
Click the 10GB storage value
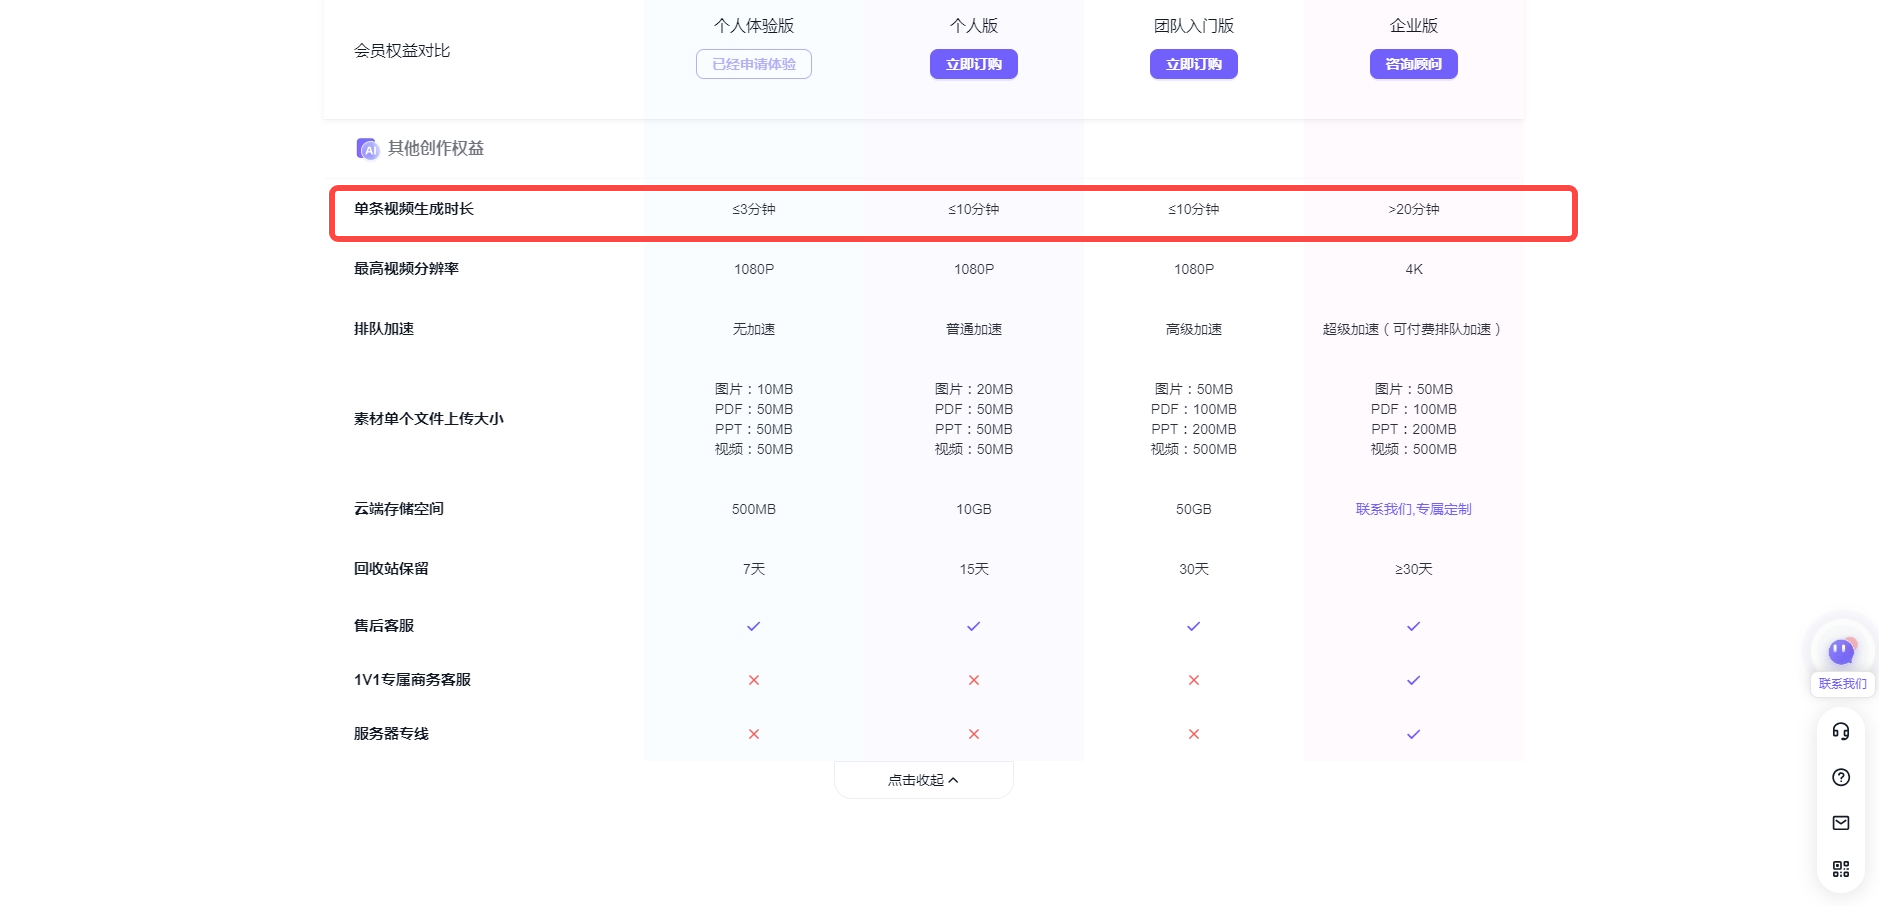(x=974, y=509)
